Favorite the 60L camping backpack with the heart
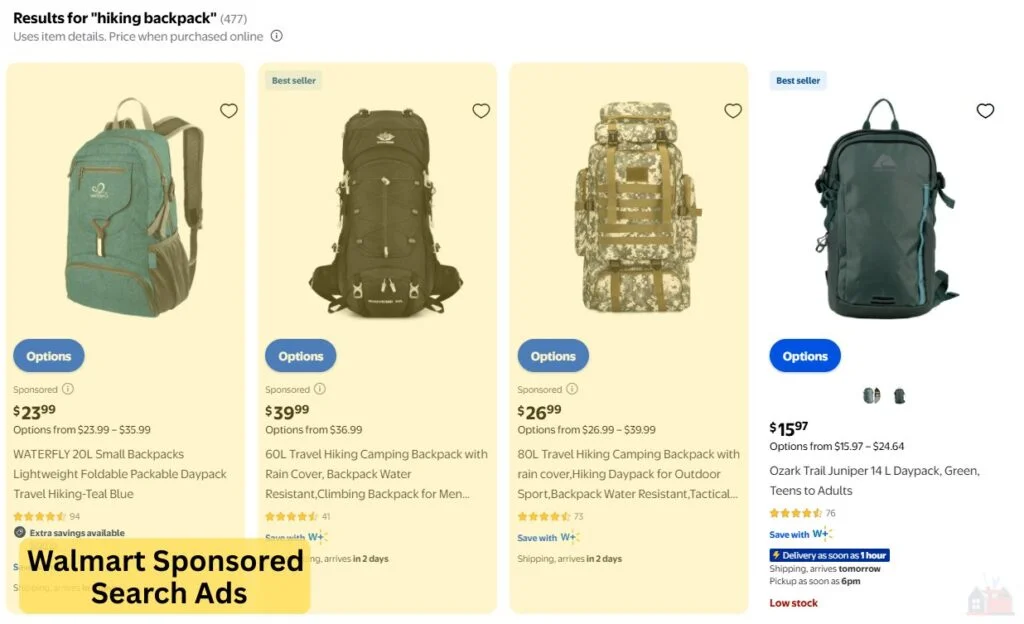The image size is (1024, 624). click(481, 110)
